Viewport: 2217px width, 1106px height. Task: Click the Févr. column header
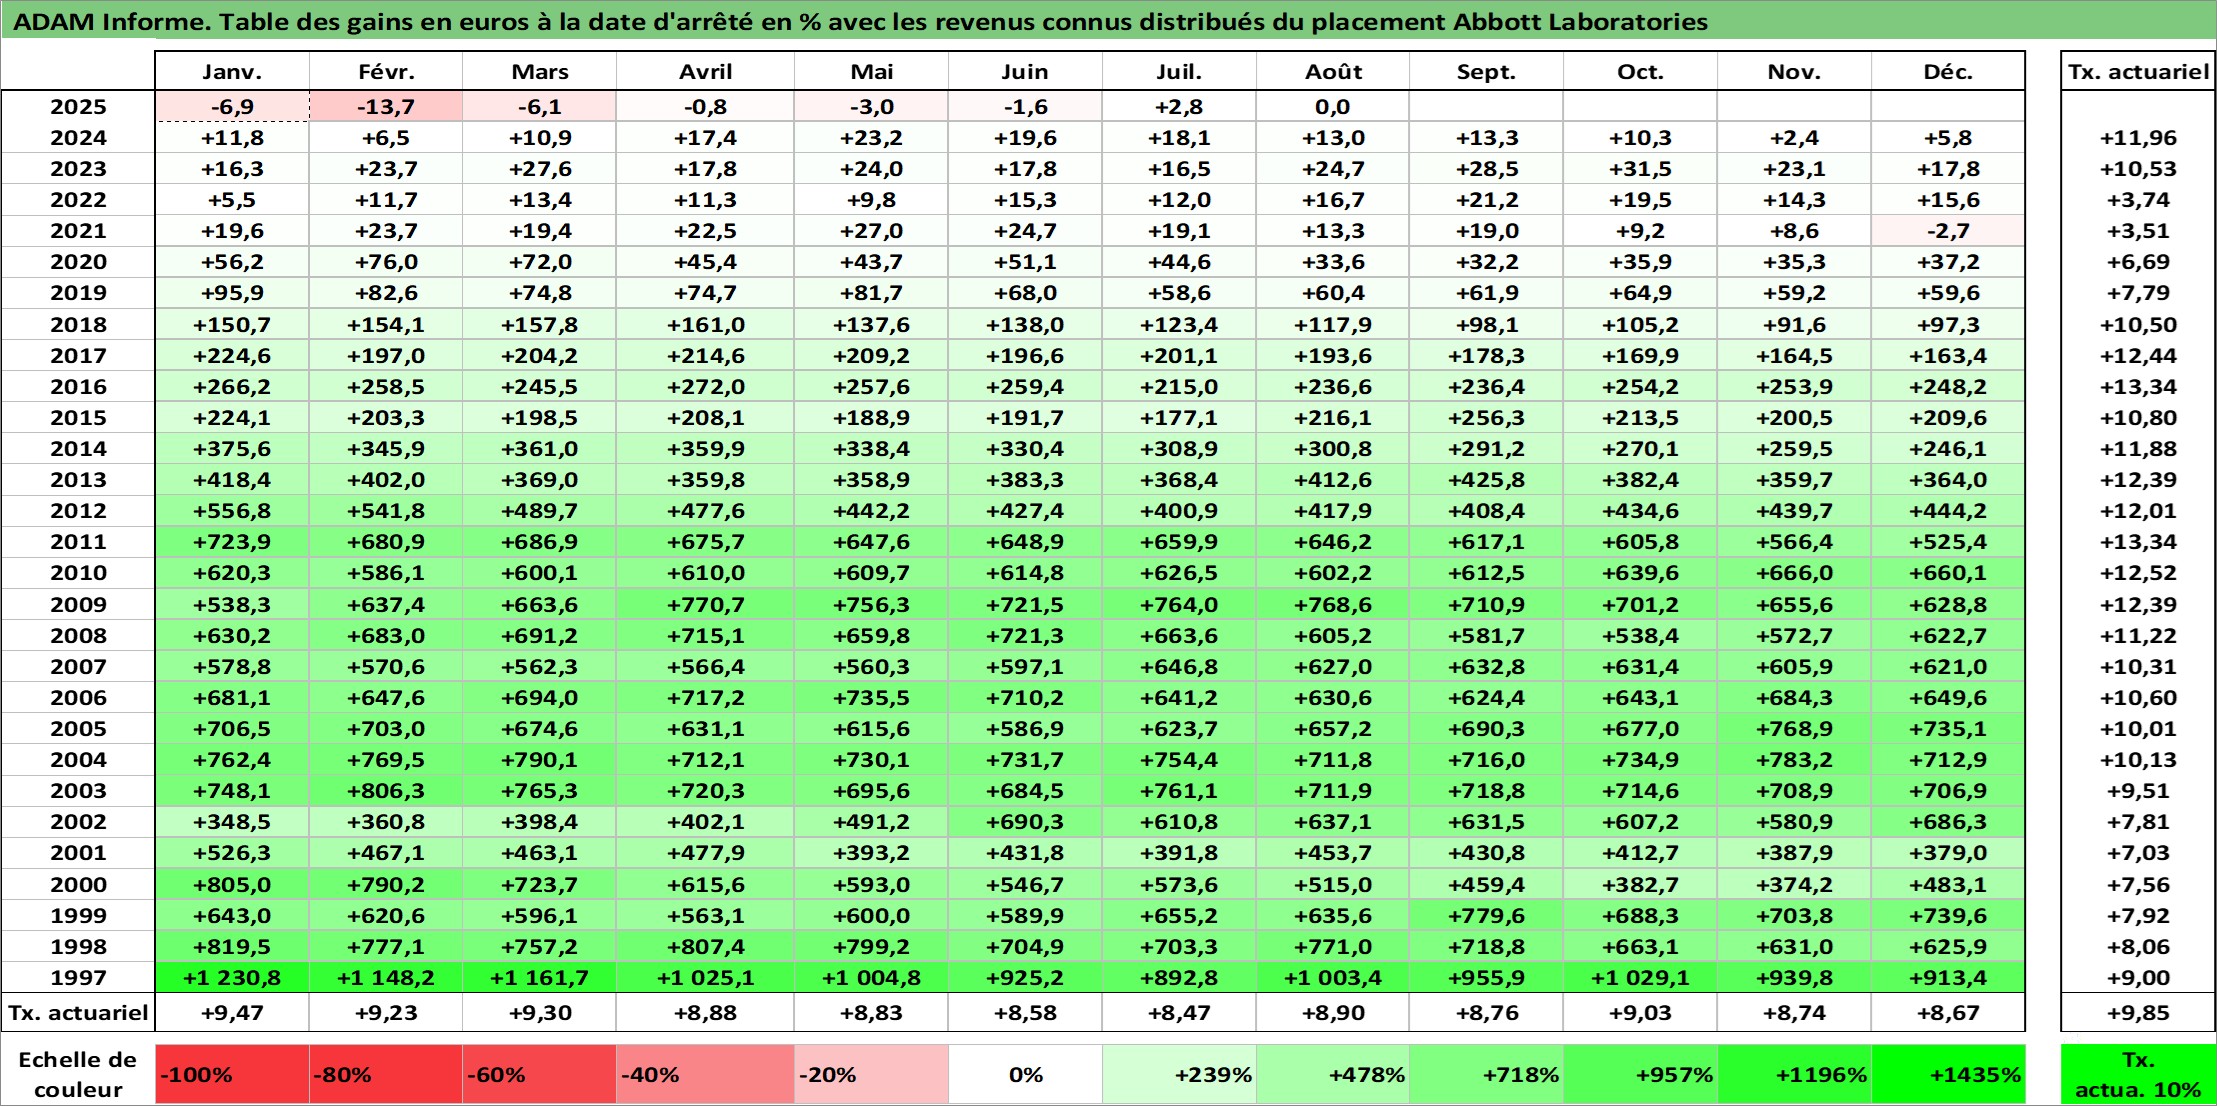point(386,71)
